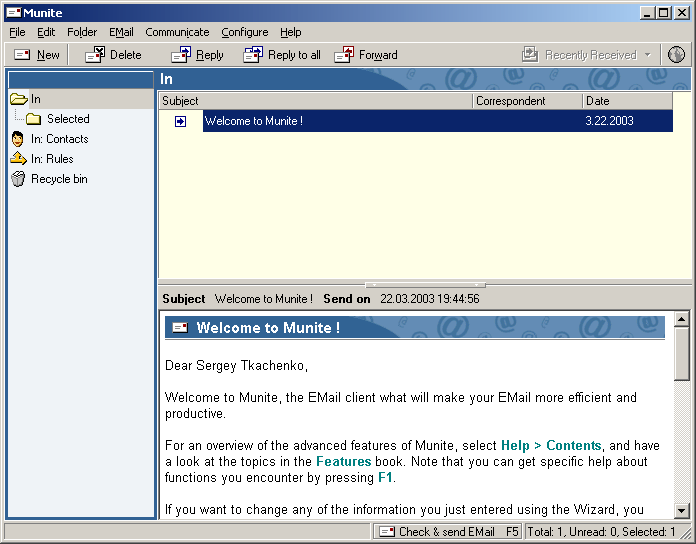696x544 pixels.
Task: Delete the selected message via toolbar
Action: pyautogui.click(x=95, y=55)
